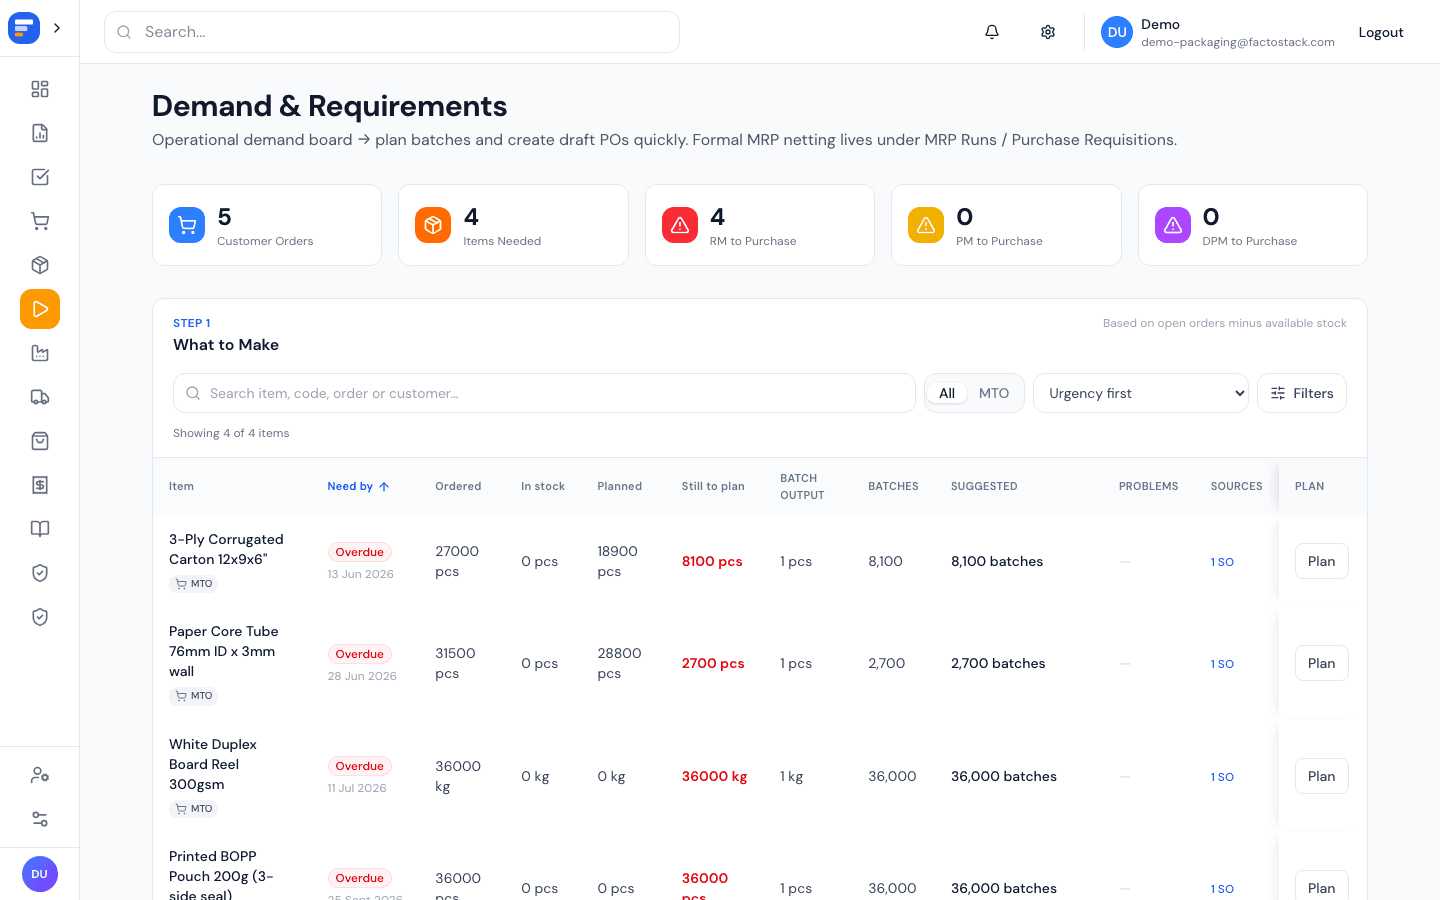The image size is (1440, 900).
Task: Open the settings gear in the header
Action: click(1048, 32)
